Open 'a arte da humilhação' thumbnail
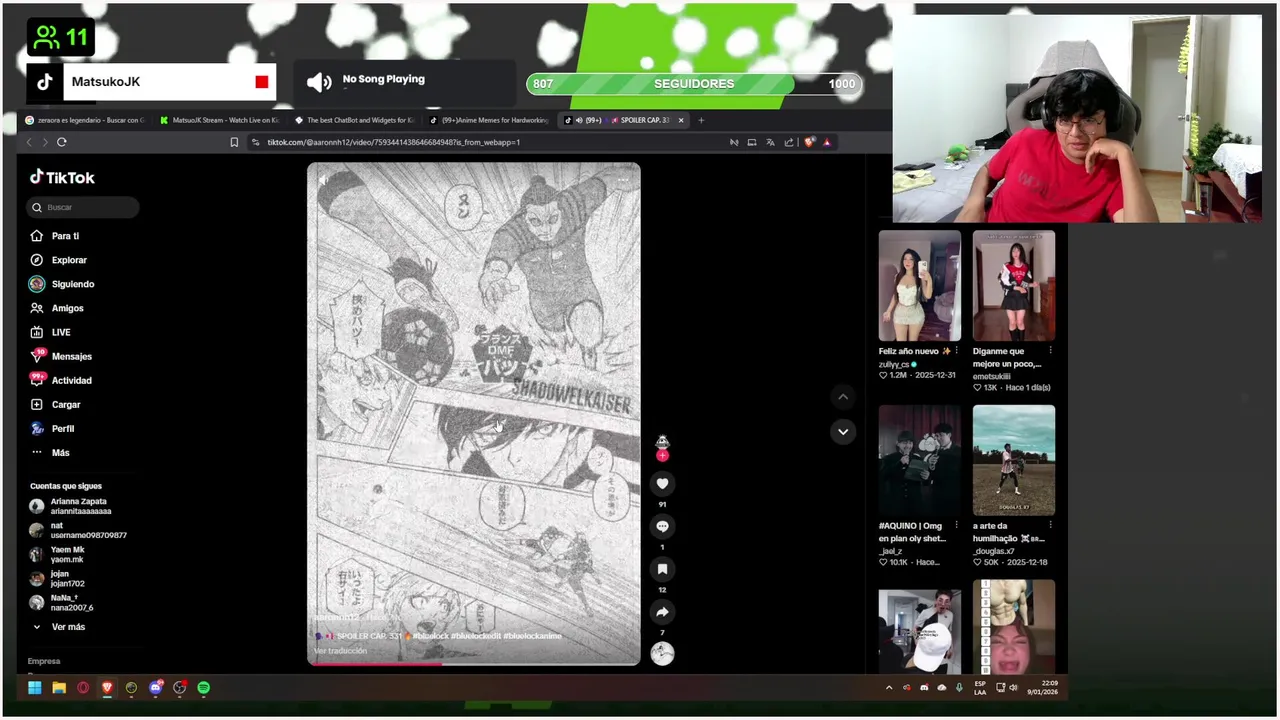1280x720 pixels. 1014,460
